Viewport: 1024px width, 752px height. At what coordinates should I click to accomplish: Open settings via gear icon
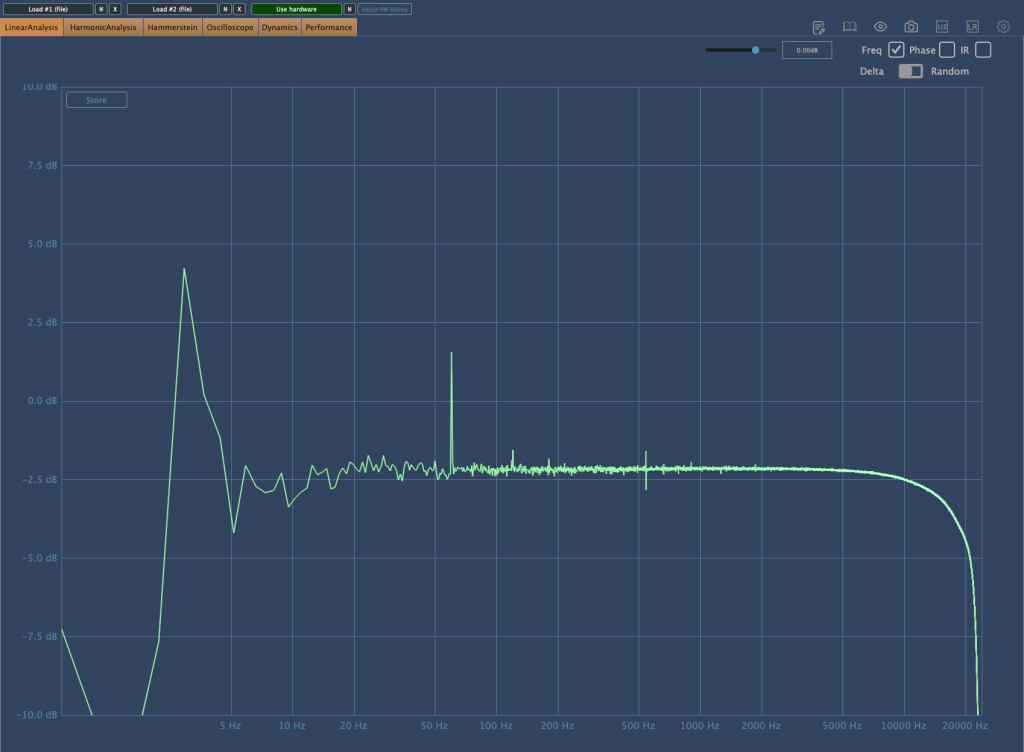point(1003,27)
